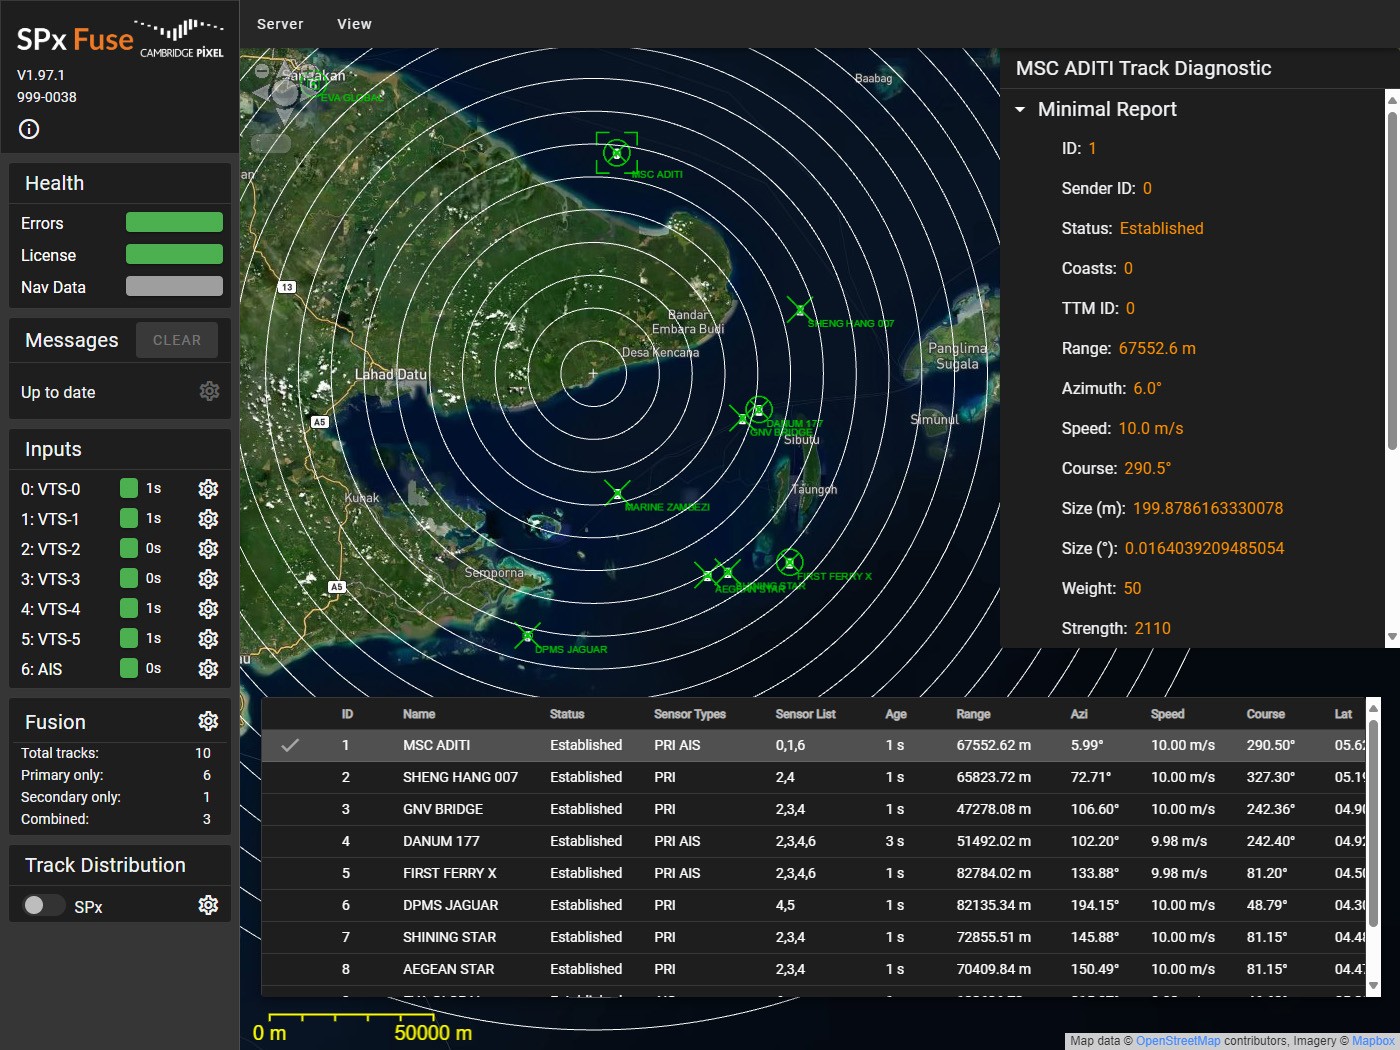This screenshot has height=1050, width=1400.
Task: Enable the SPx track distribution toggle
Action: (x=42, y=905)
